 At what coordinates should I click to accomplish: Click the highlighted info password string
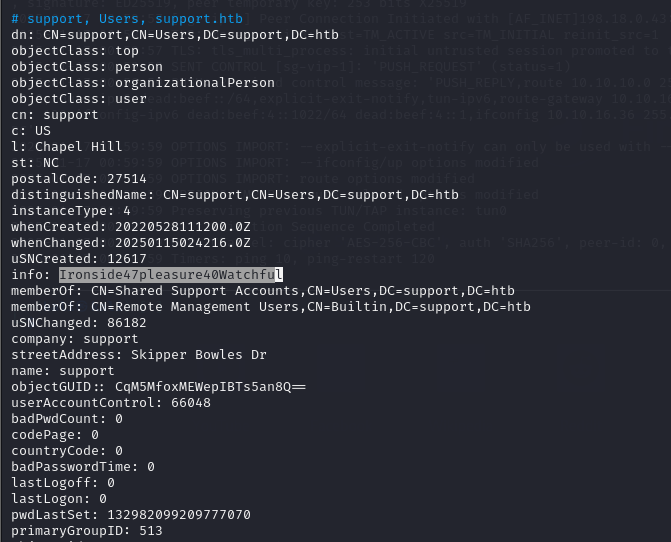point(170,275)
